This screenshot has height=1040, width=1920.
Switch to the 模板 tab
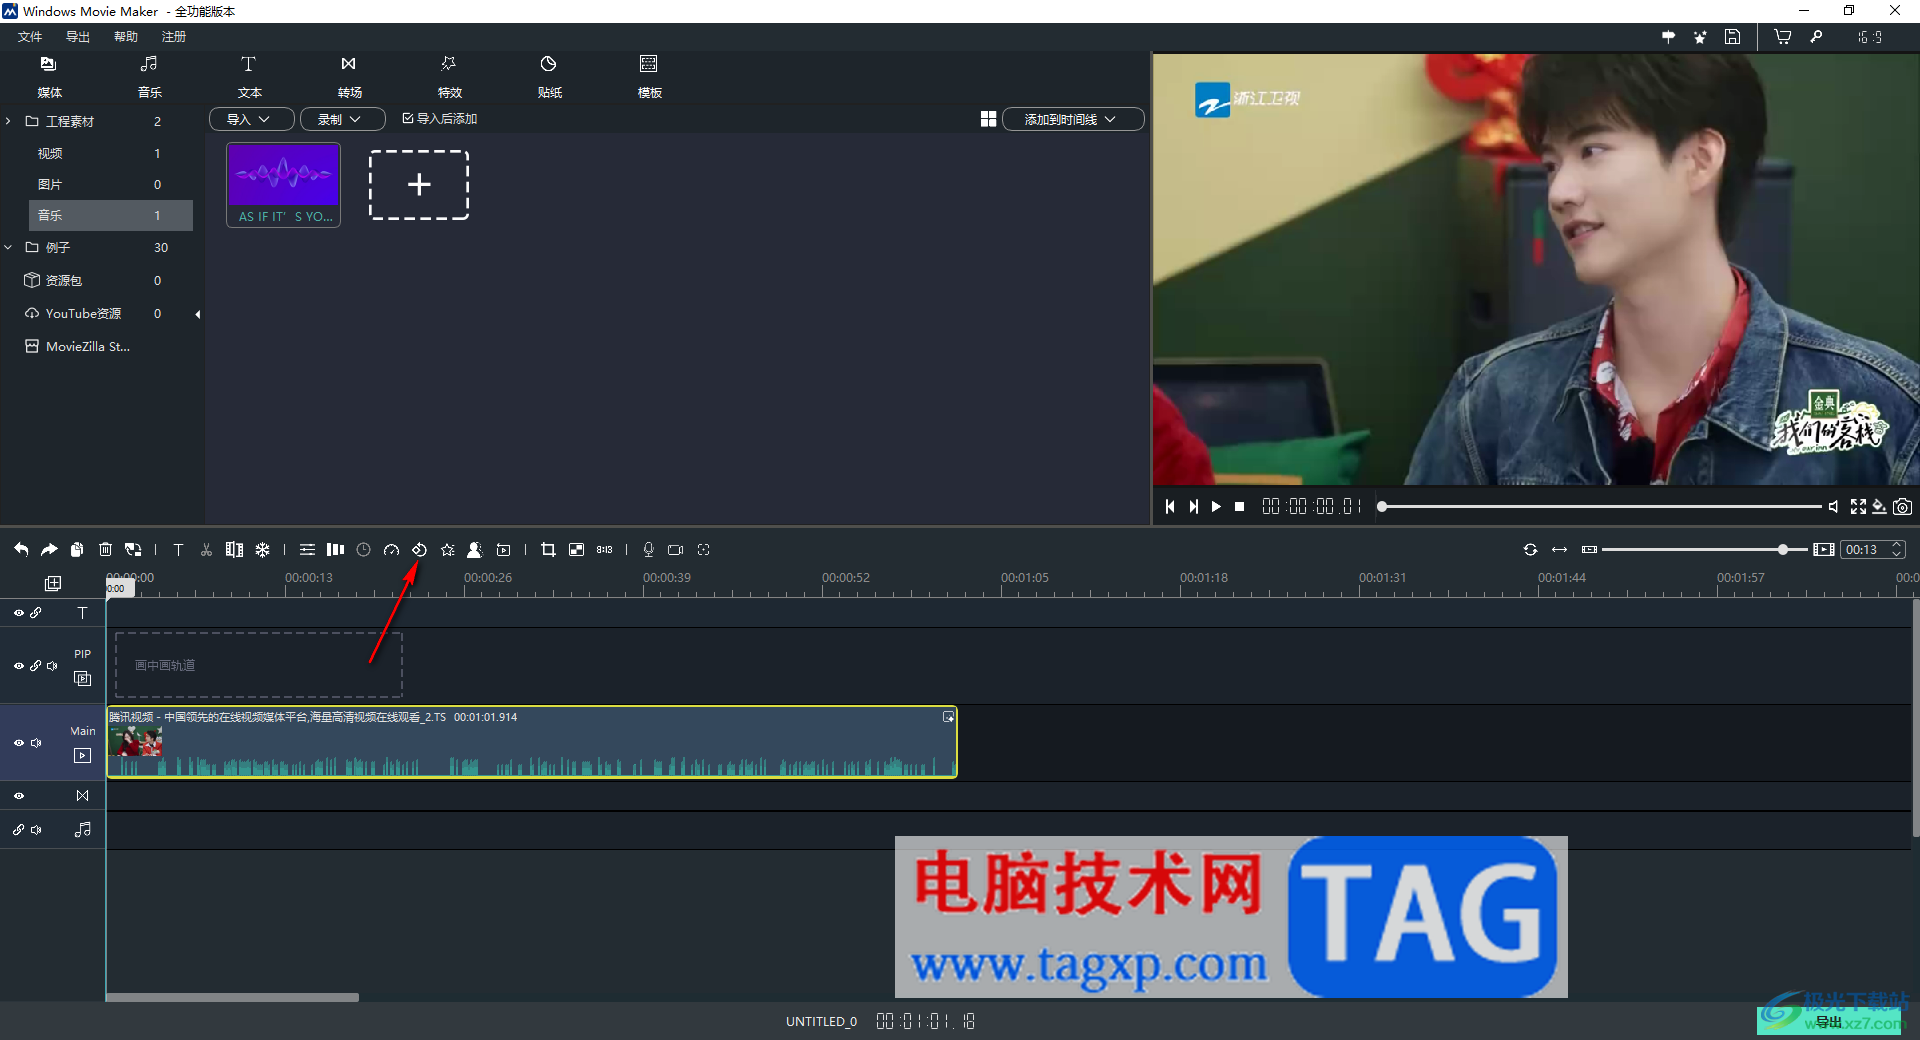649,77
